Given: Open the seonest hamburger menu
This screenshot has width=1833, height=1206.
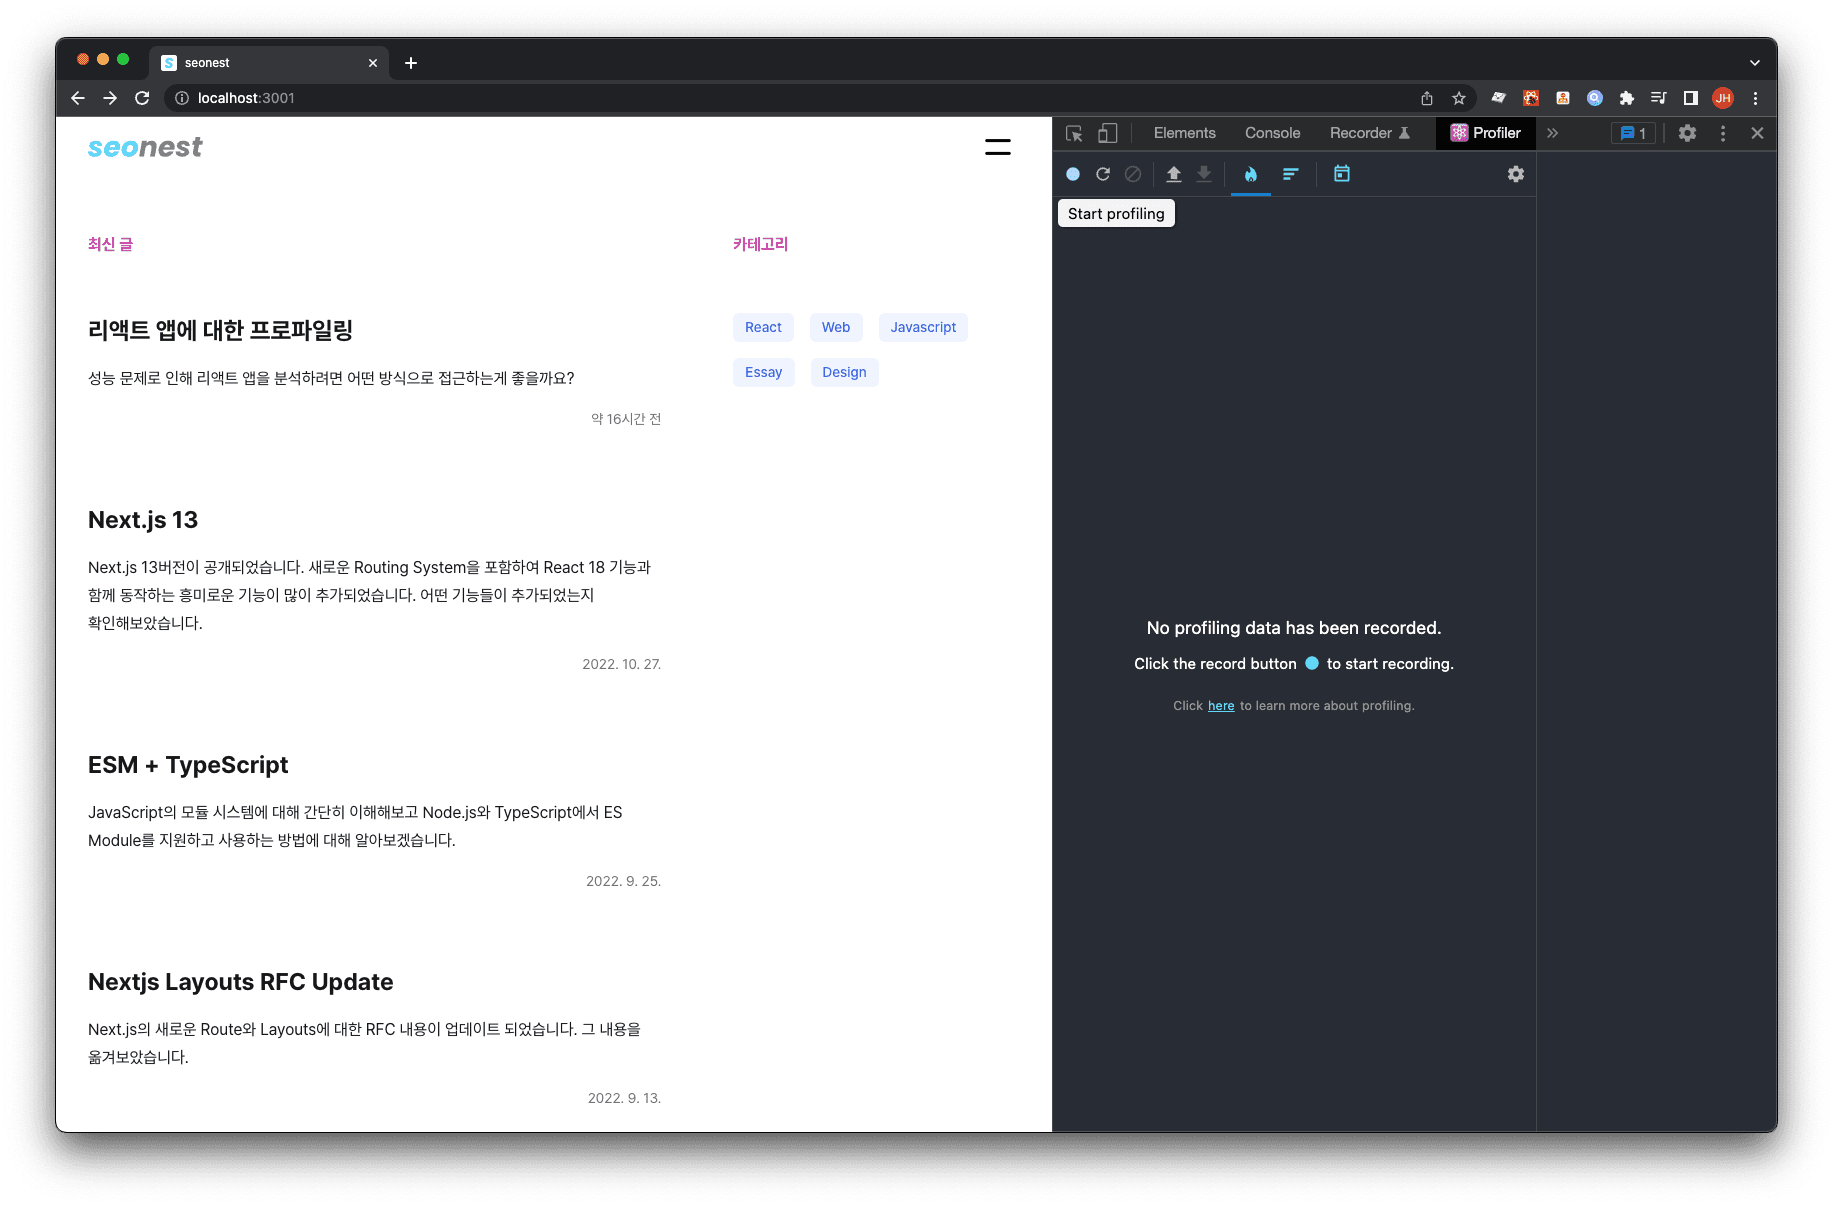Looking at the screenshot, I should 997,146.
